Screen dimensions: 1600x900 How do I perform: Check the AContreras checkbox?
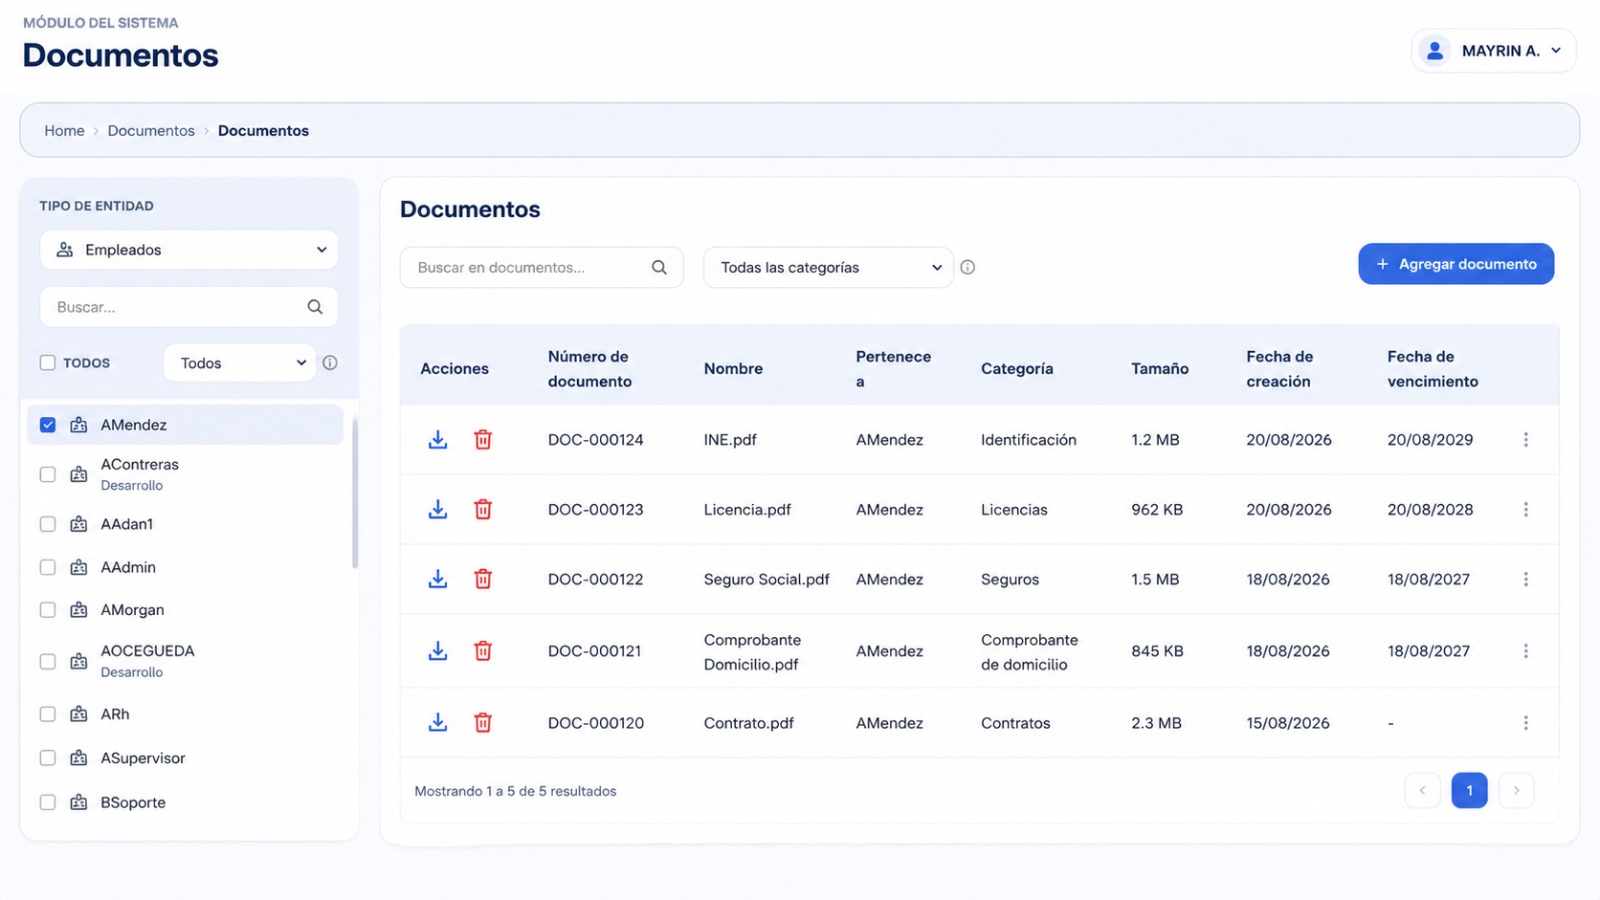coord(47,474)
